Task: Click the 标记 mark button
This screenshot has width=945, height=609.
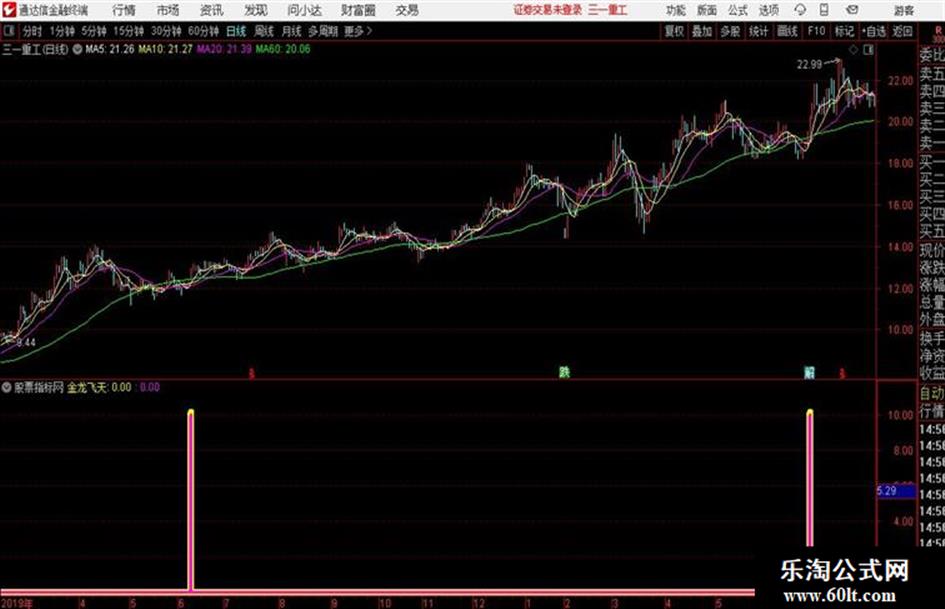Action: point(844,31)
